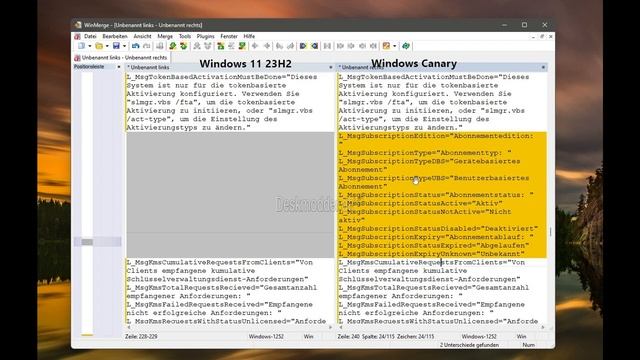Screen dimensions: 640x360
Task: Copy difference to left icon
Action: [x=267, y=46]
